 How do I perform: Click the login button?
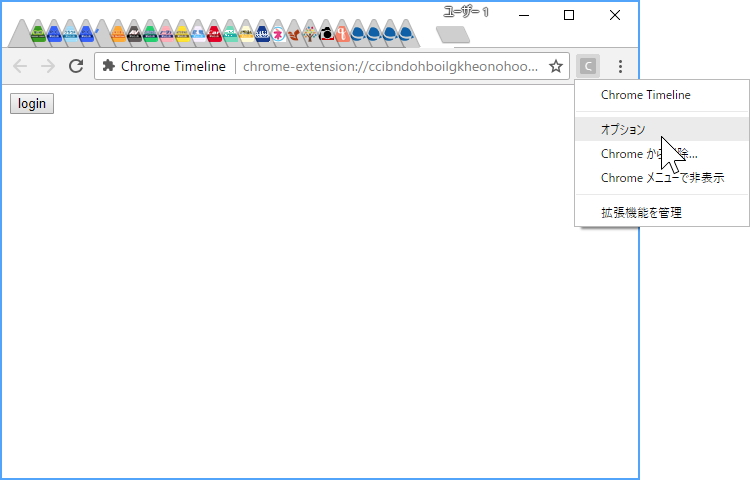coord(32,103)
